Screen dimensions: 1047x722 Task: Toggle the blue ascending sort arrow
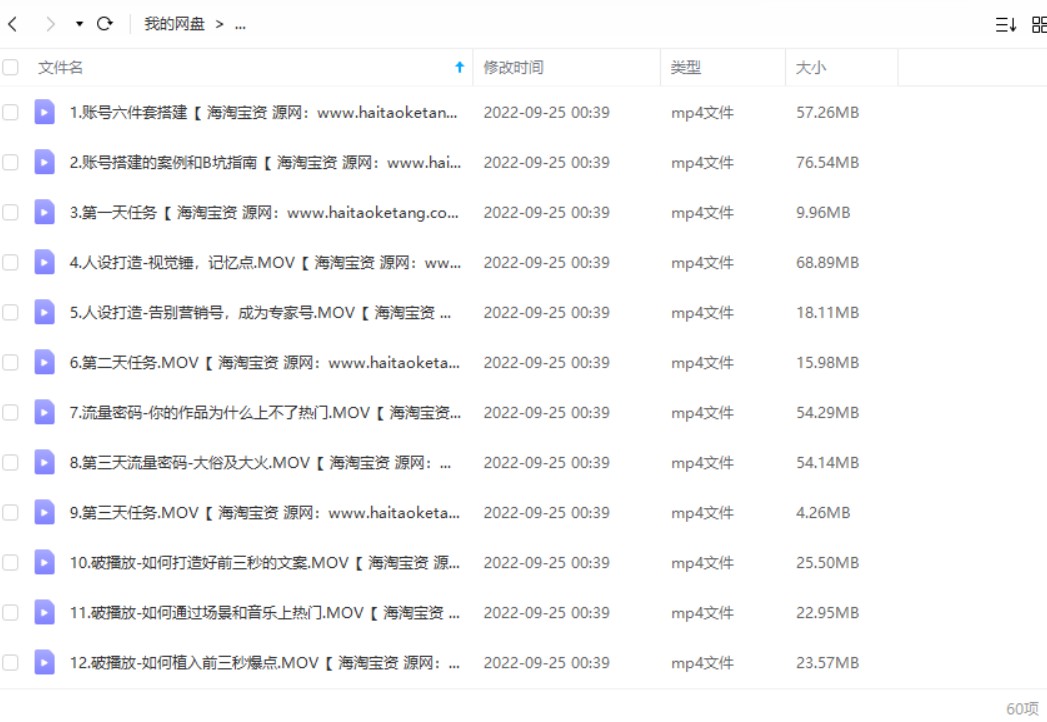[x=459, y=67]
